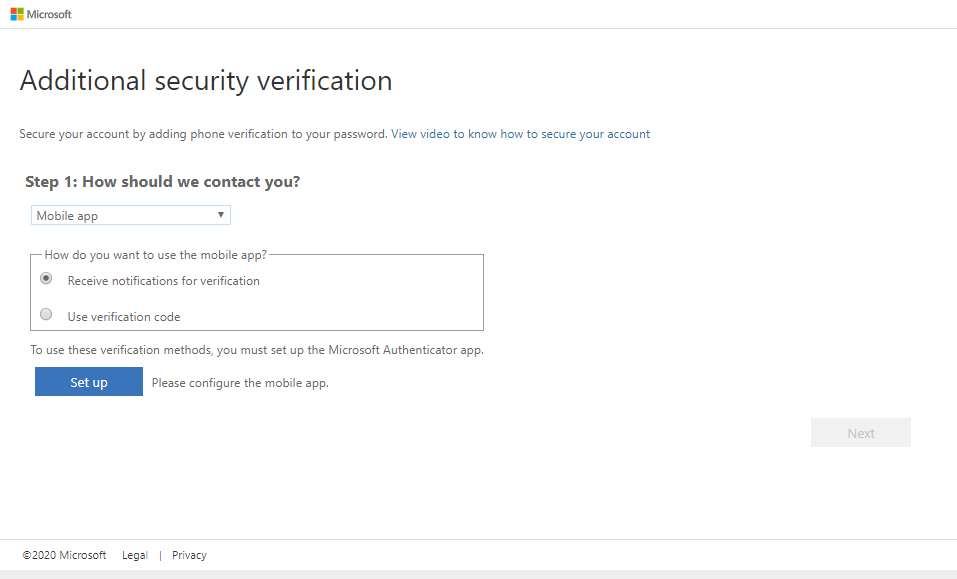
Task: Click the "Use verification code" label text
Action: (124, 317)
